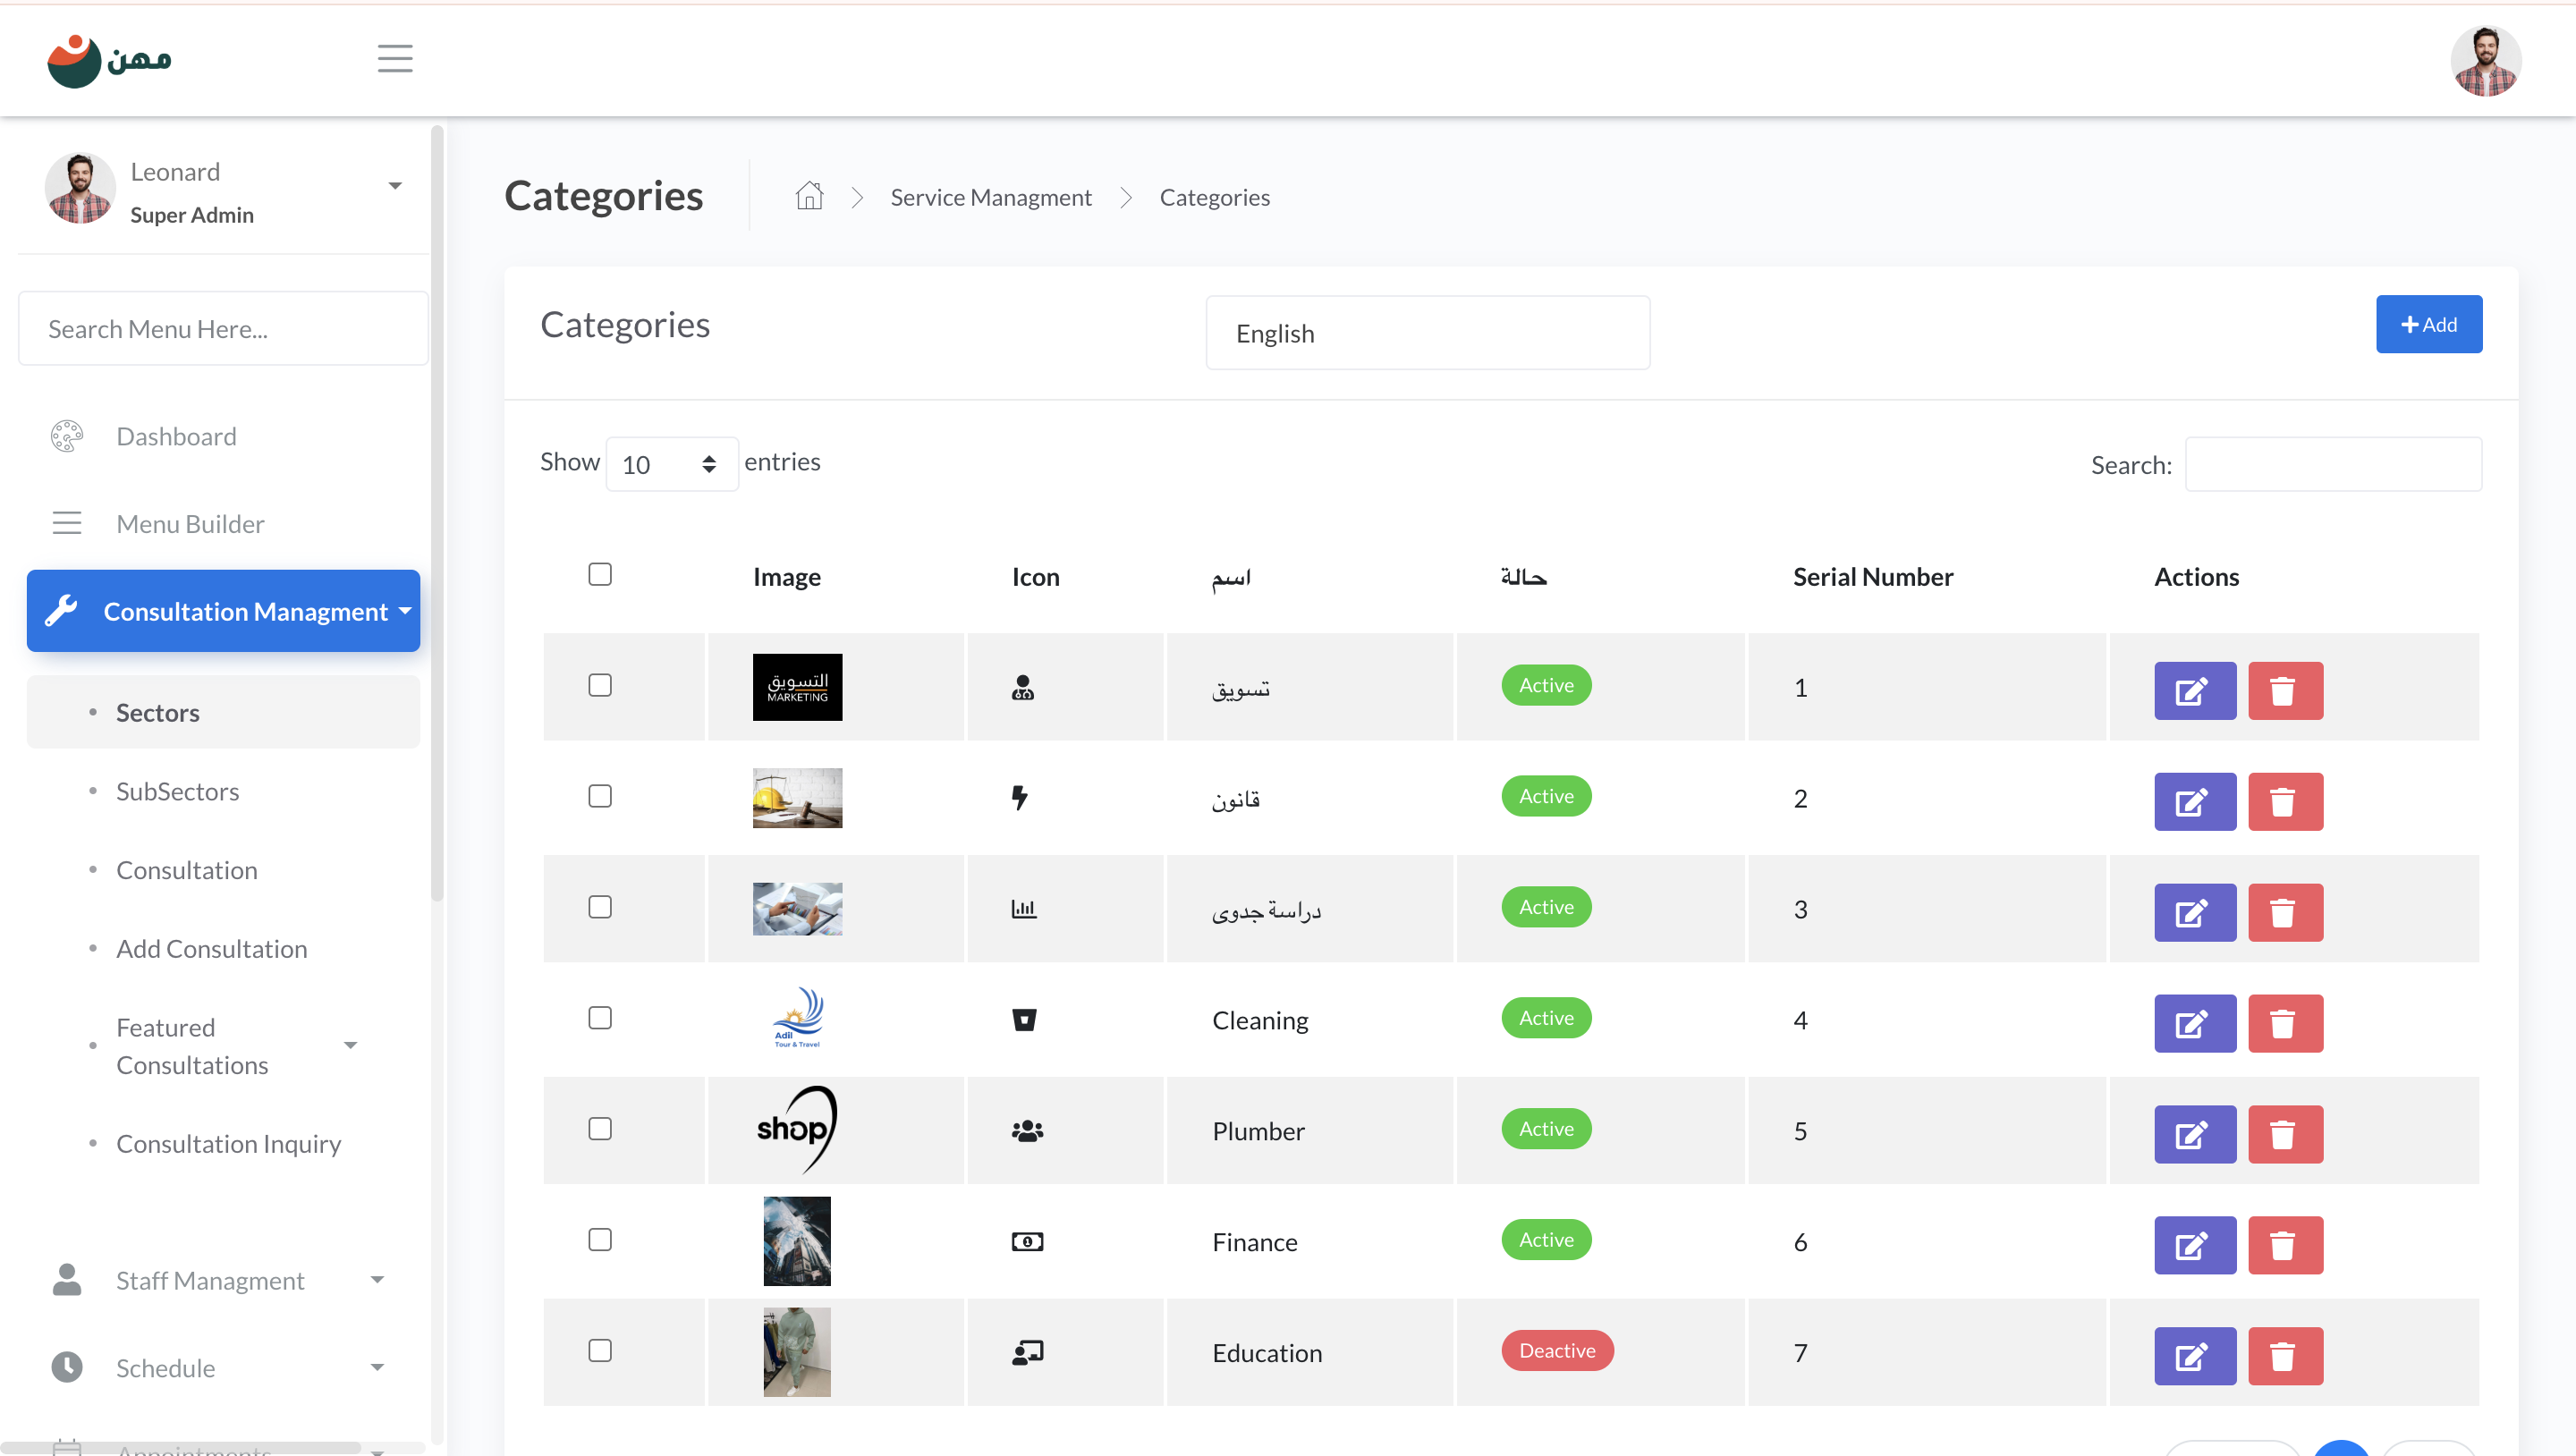Open the entries per page dropdown
This screenshot has height=1456, width=2576.
[671, 464]
